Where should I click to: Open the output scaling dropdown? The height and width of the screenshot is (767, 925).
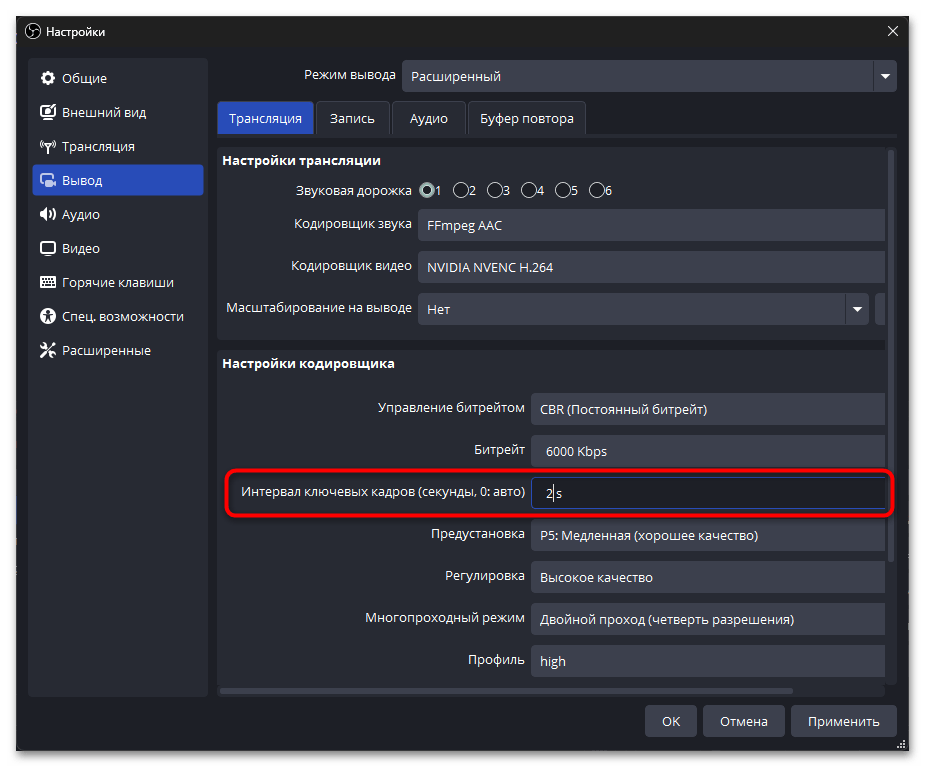[856, 310]
